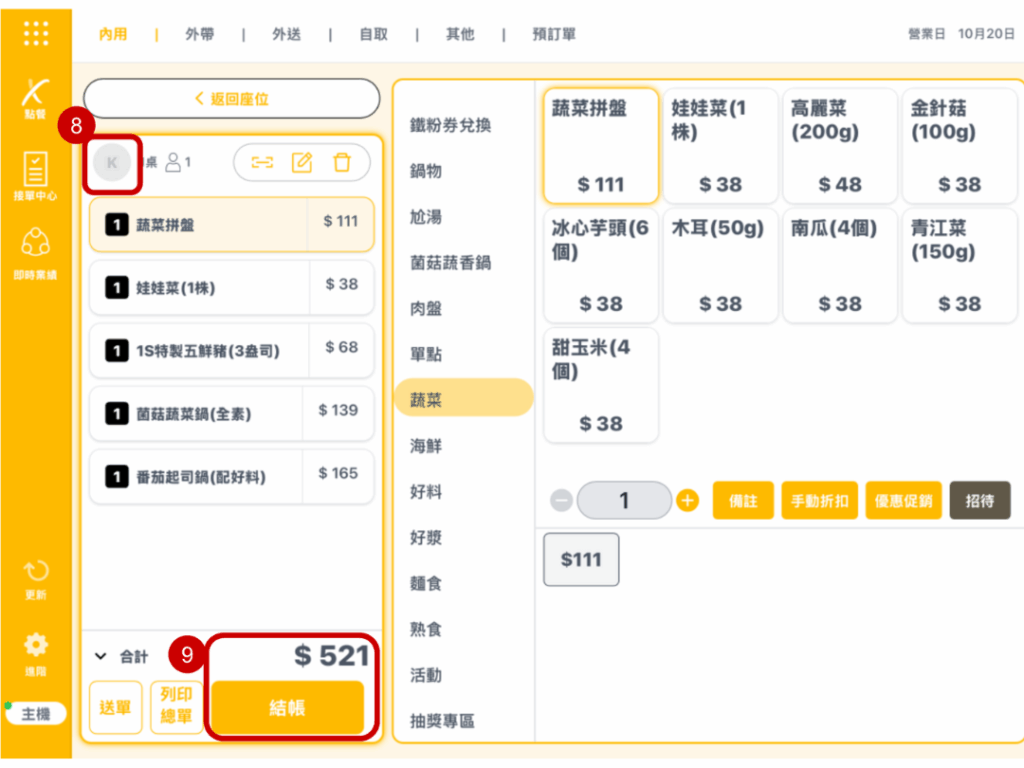Viewport: 1024px width, 768px height.
Task: Increase quantity with plus button
Action: [x=688, y=500]
